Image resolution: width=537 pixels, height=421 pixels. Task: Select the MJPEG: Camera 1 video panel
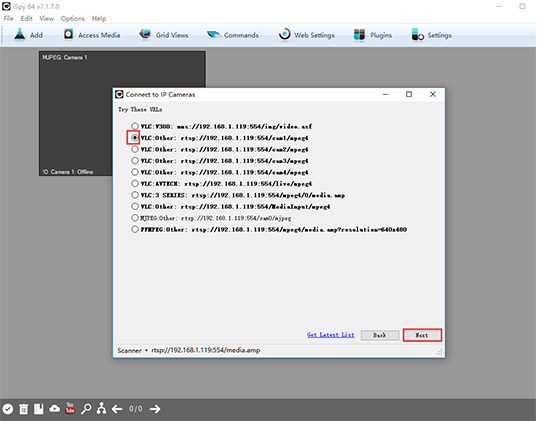(x=122, y=113)
